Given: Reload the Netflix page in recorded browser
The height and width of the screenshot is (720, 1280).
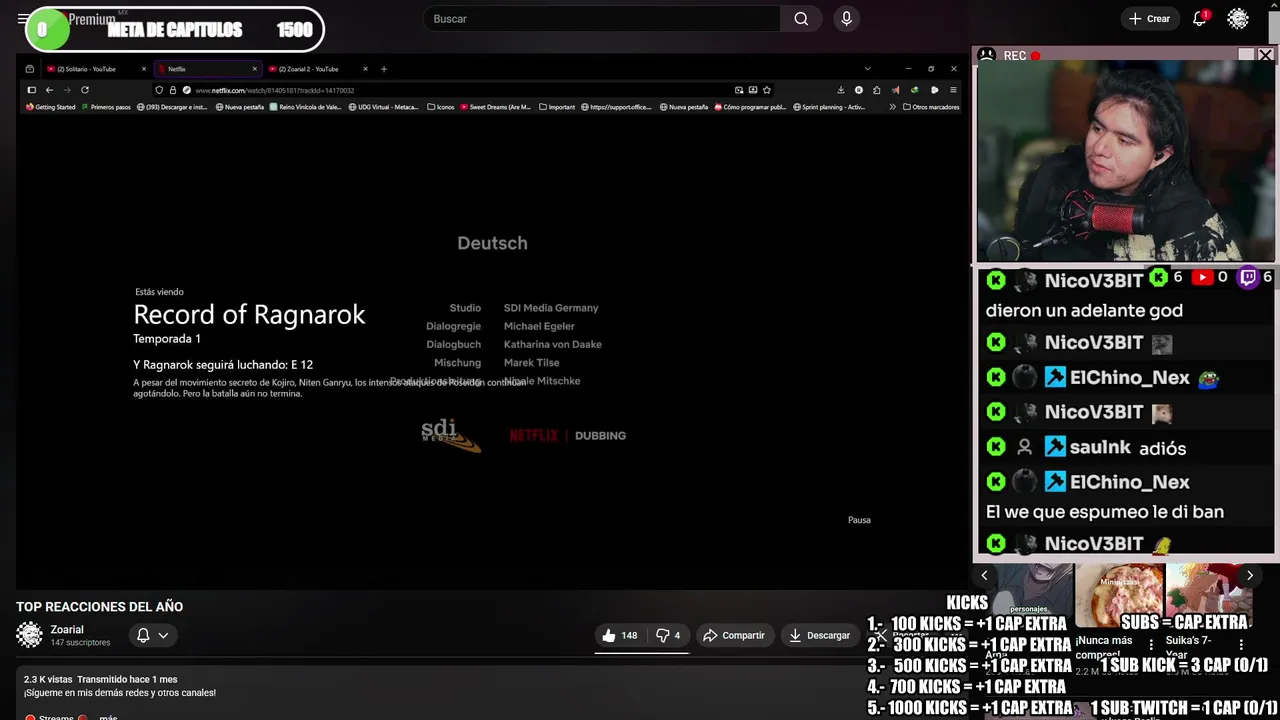Looking at the screenshot, I should click(85, 90).
